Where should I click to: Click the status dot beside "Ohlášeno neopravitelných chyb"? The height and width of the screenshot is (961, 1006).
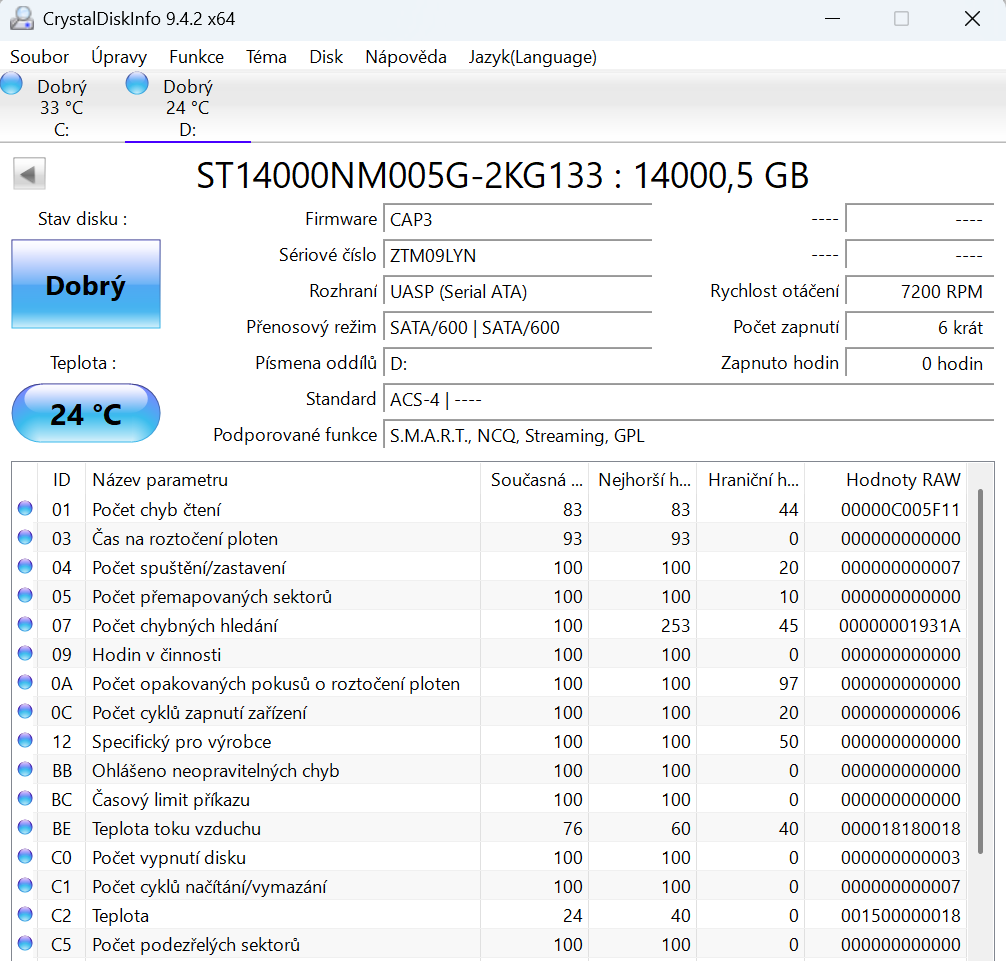(24, 770)
